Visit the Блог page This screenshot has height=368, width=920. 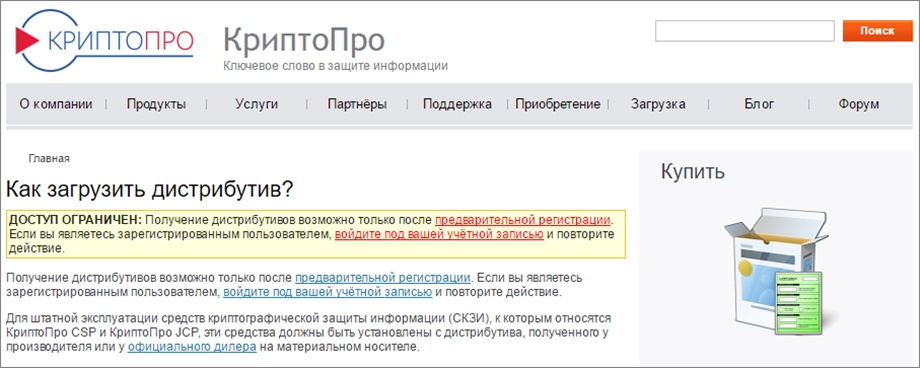click(x=759, y=104)
